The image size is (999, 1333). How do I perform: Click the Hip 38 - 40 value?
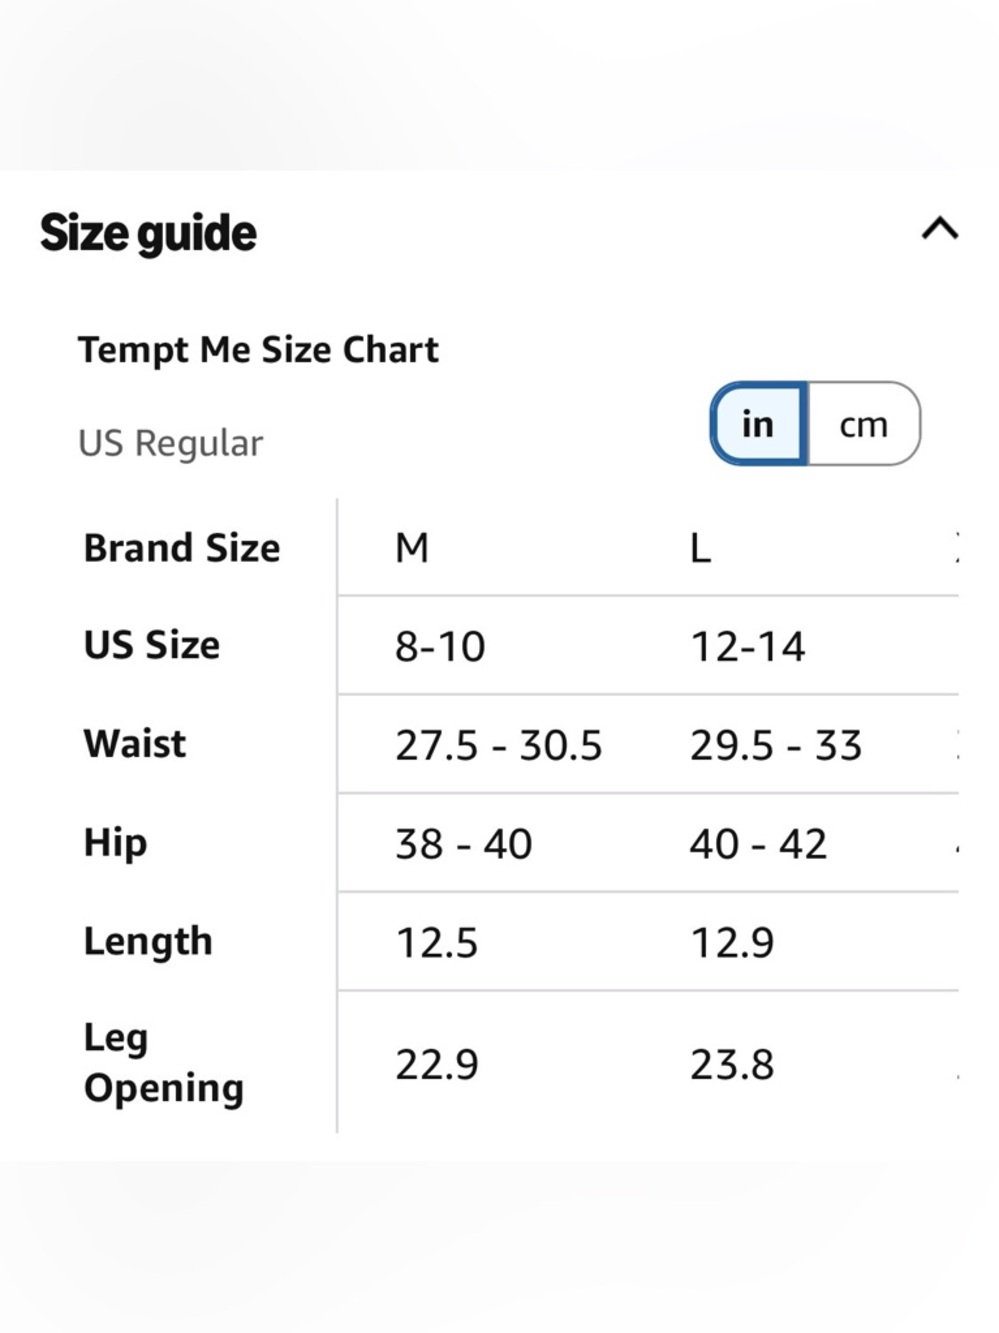point(463,844)
